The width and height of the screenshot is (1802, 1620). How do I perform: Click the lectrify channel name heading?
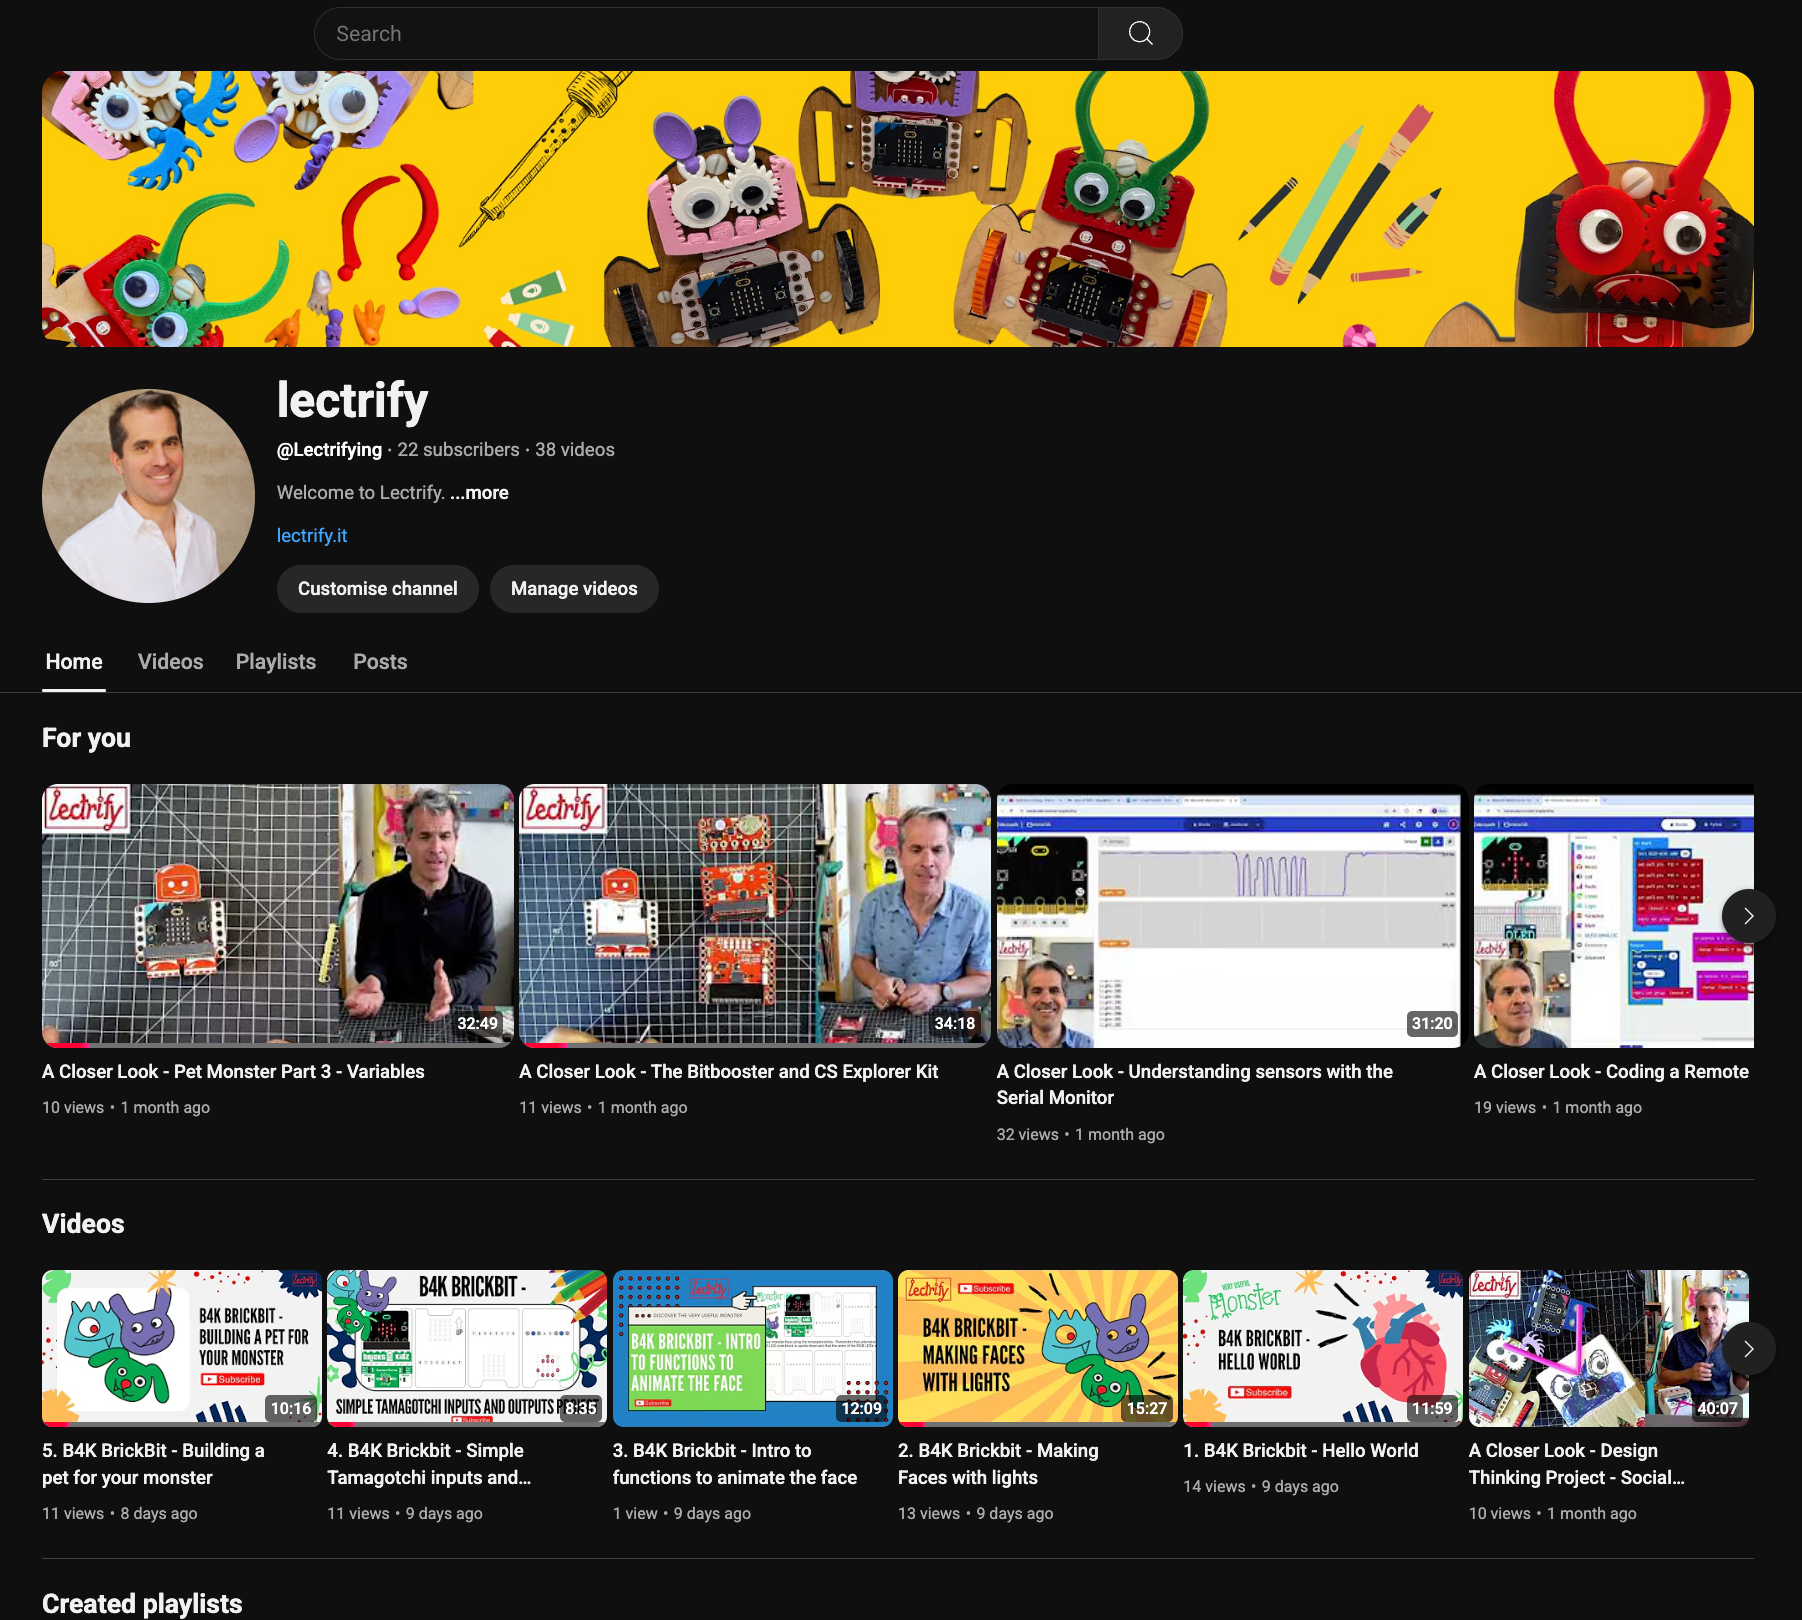point(352,401)
